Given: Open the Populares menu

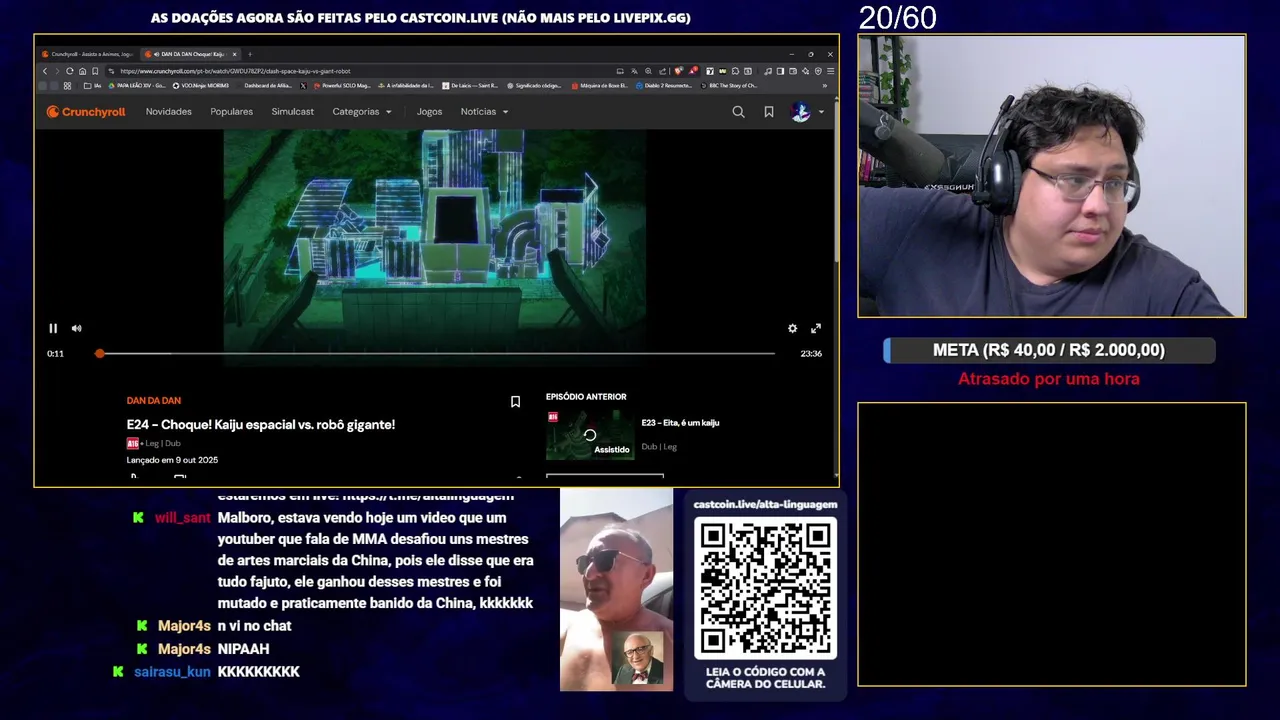Looking at the screenshot, I should pyautogui.click(x=231, y=112).
